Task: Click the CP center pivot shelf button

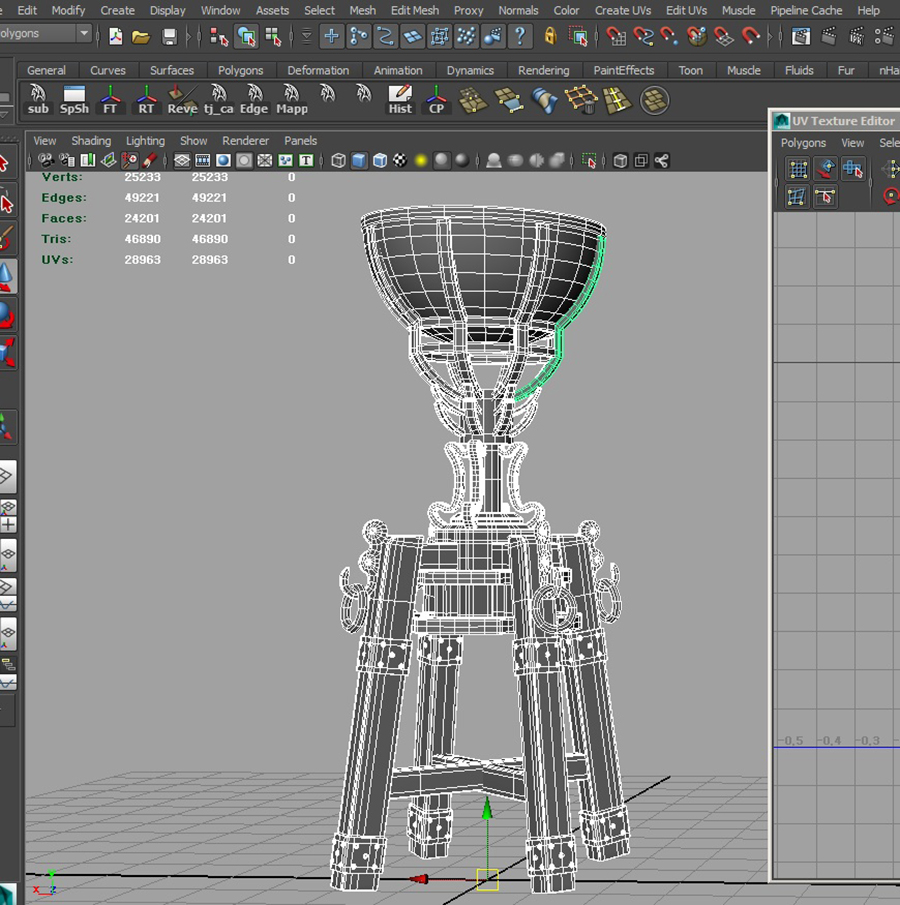Action: (436, 100)
